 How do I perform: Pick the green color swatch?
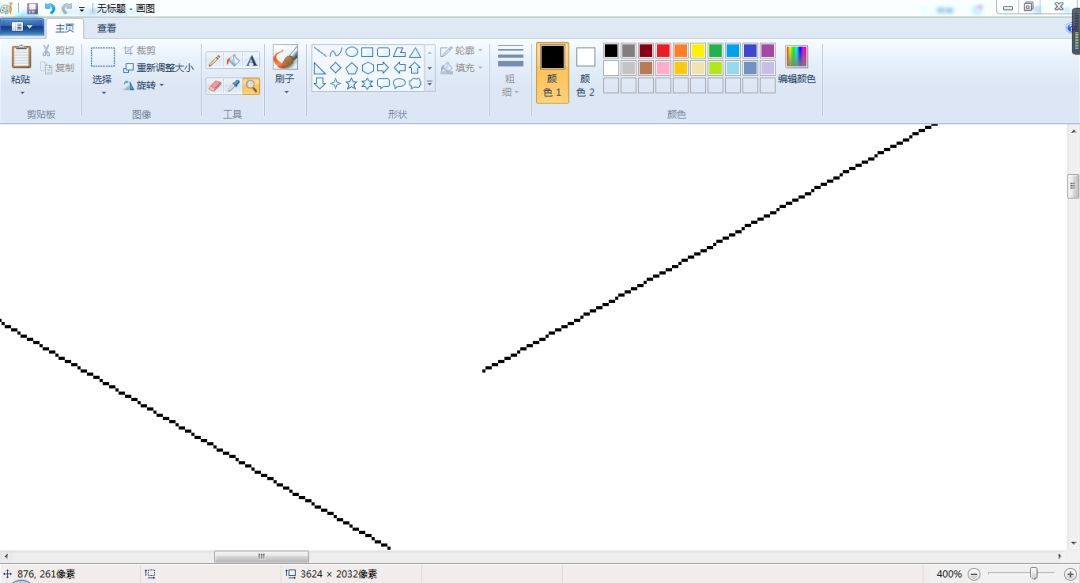(716, 50)
